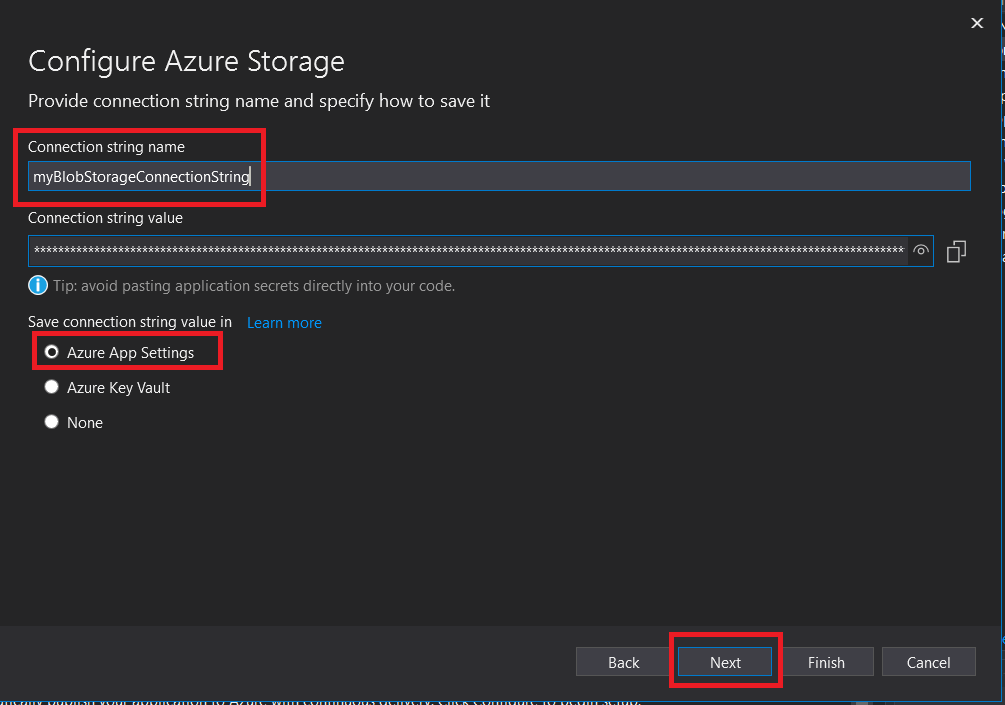Click 'Save connection string value in' label
This screenshot has height=705, width=1005.
coord(130,322)
